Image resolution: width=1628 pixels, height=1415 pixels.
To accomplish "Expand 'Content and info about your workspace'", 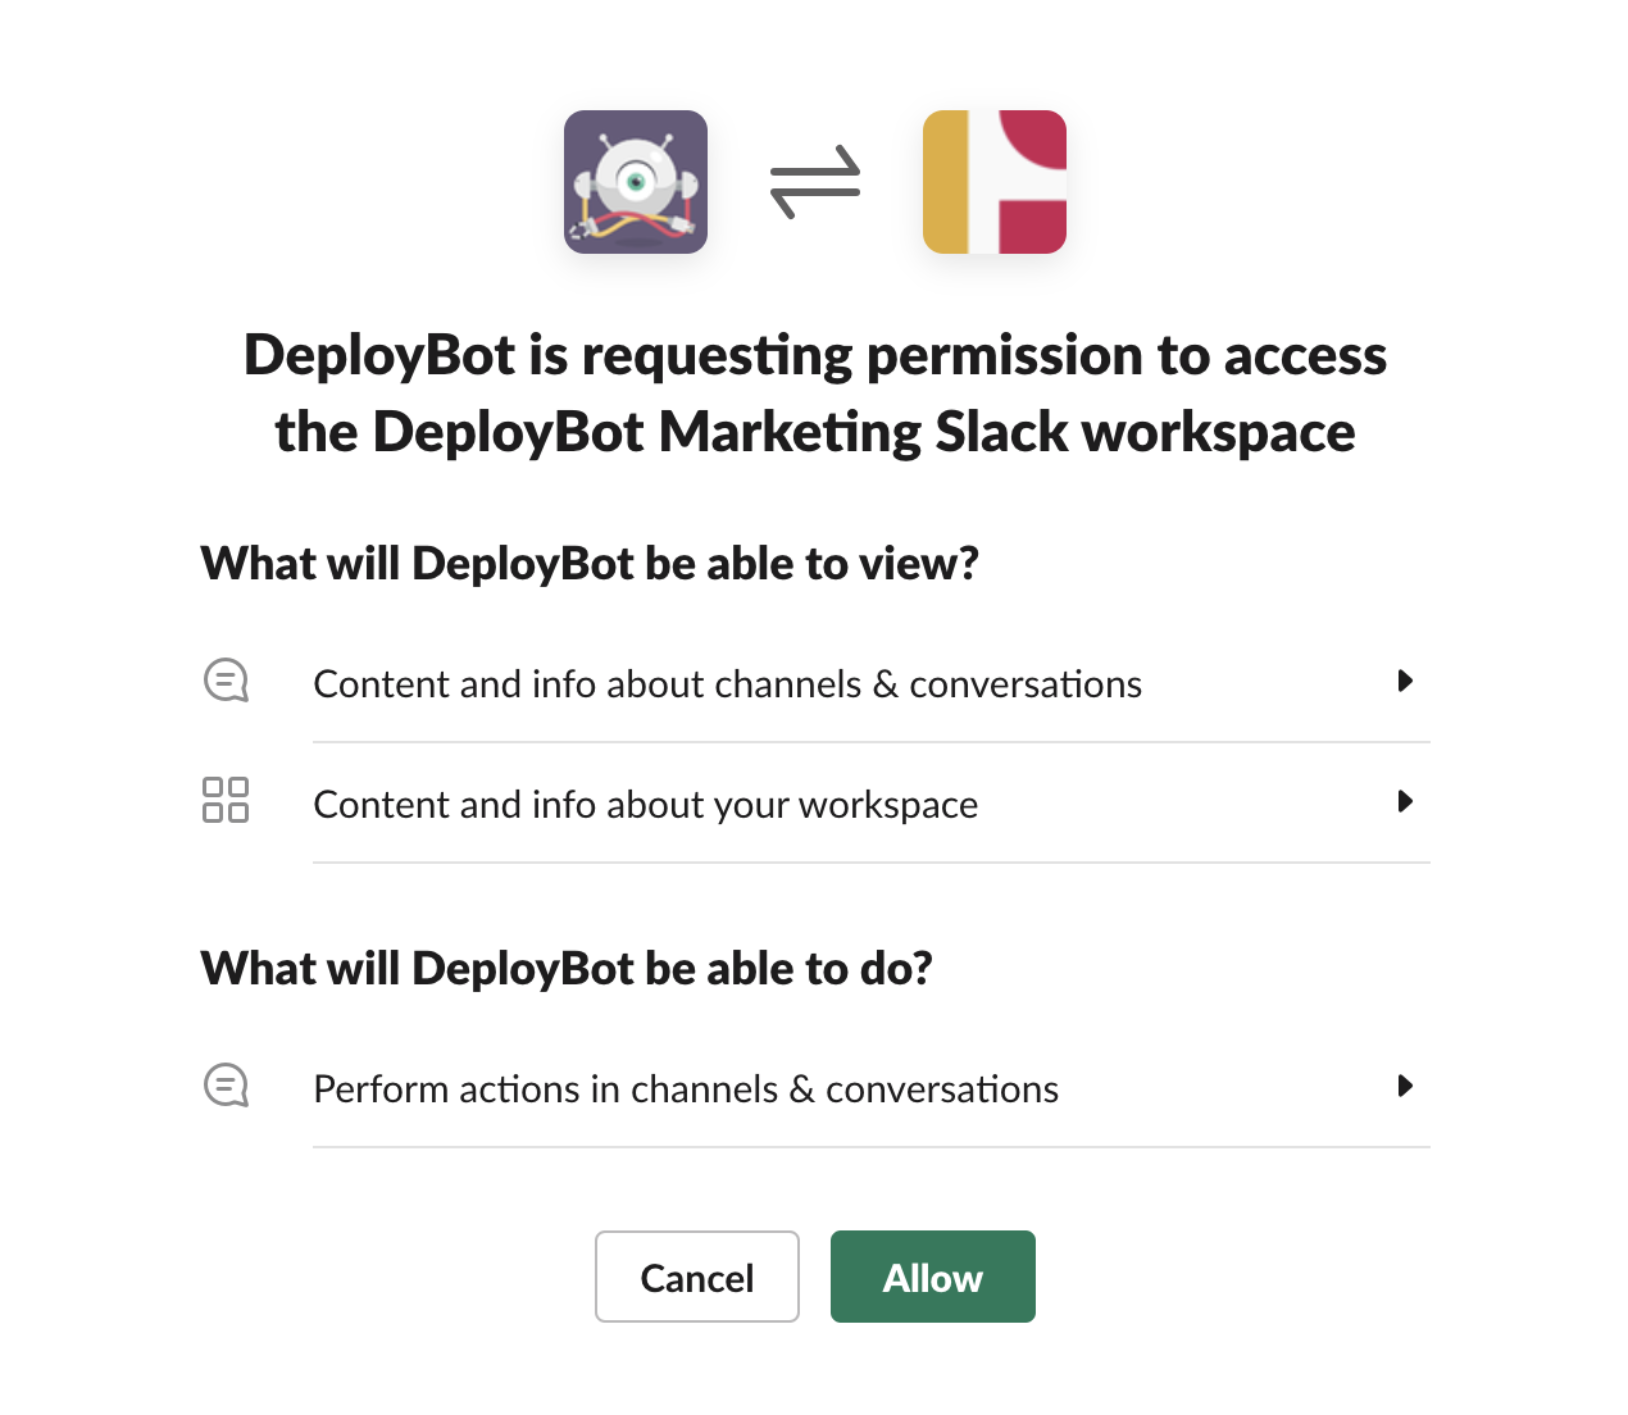I will click(646, 803).
